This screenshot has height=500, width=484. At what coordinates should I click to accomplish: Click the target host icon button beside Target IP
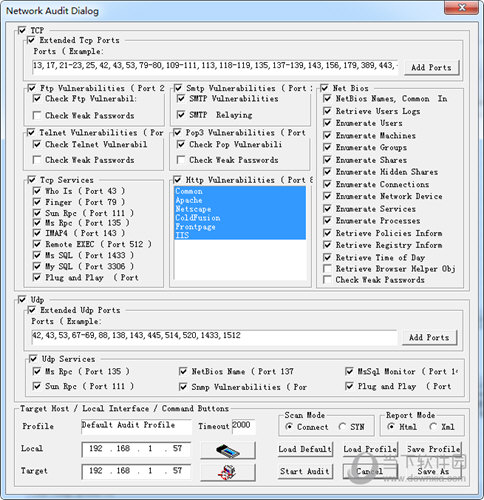click(x=228, y=472)
